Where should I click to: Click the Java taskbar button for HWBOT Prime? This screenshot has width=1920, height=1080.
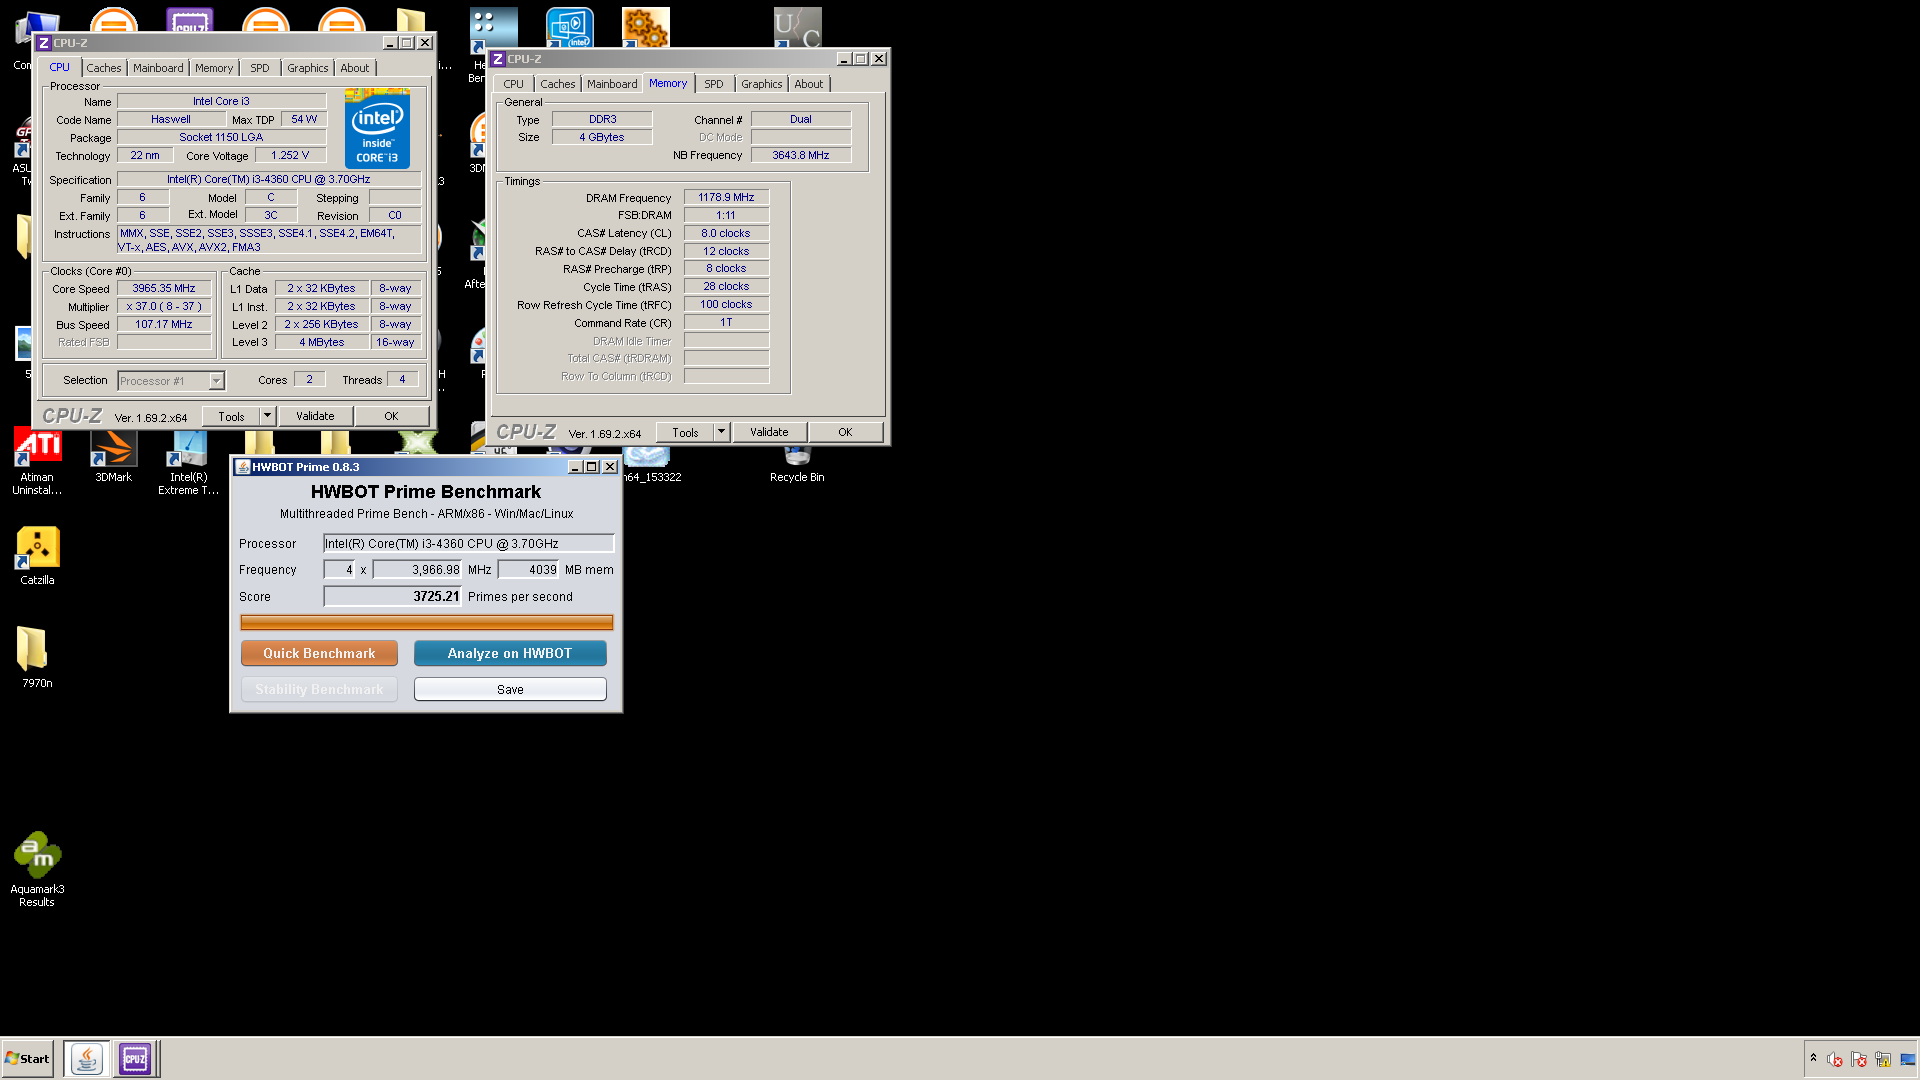[87, 1058]
